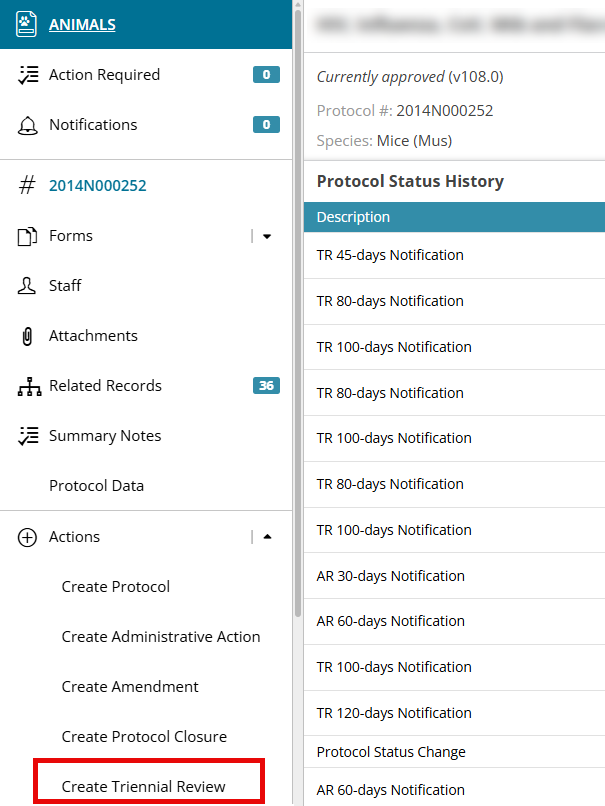The width and height of the screenshot is (605, 806).
Task: Expand the Forms dropdown arrow
Action: click(x=267, y=236)
